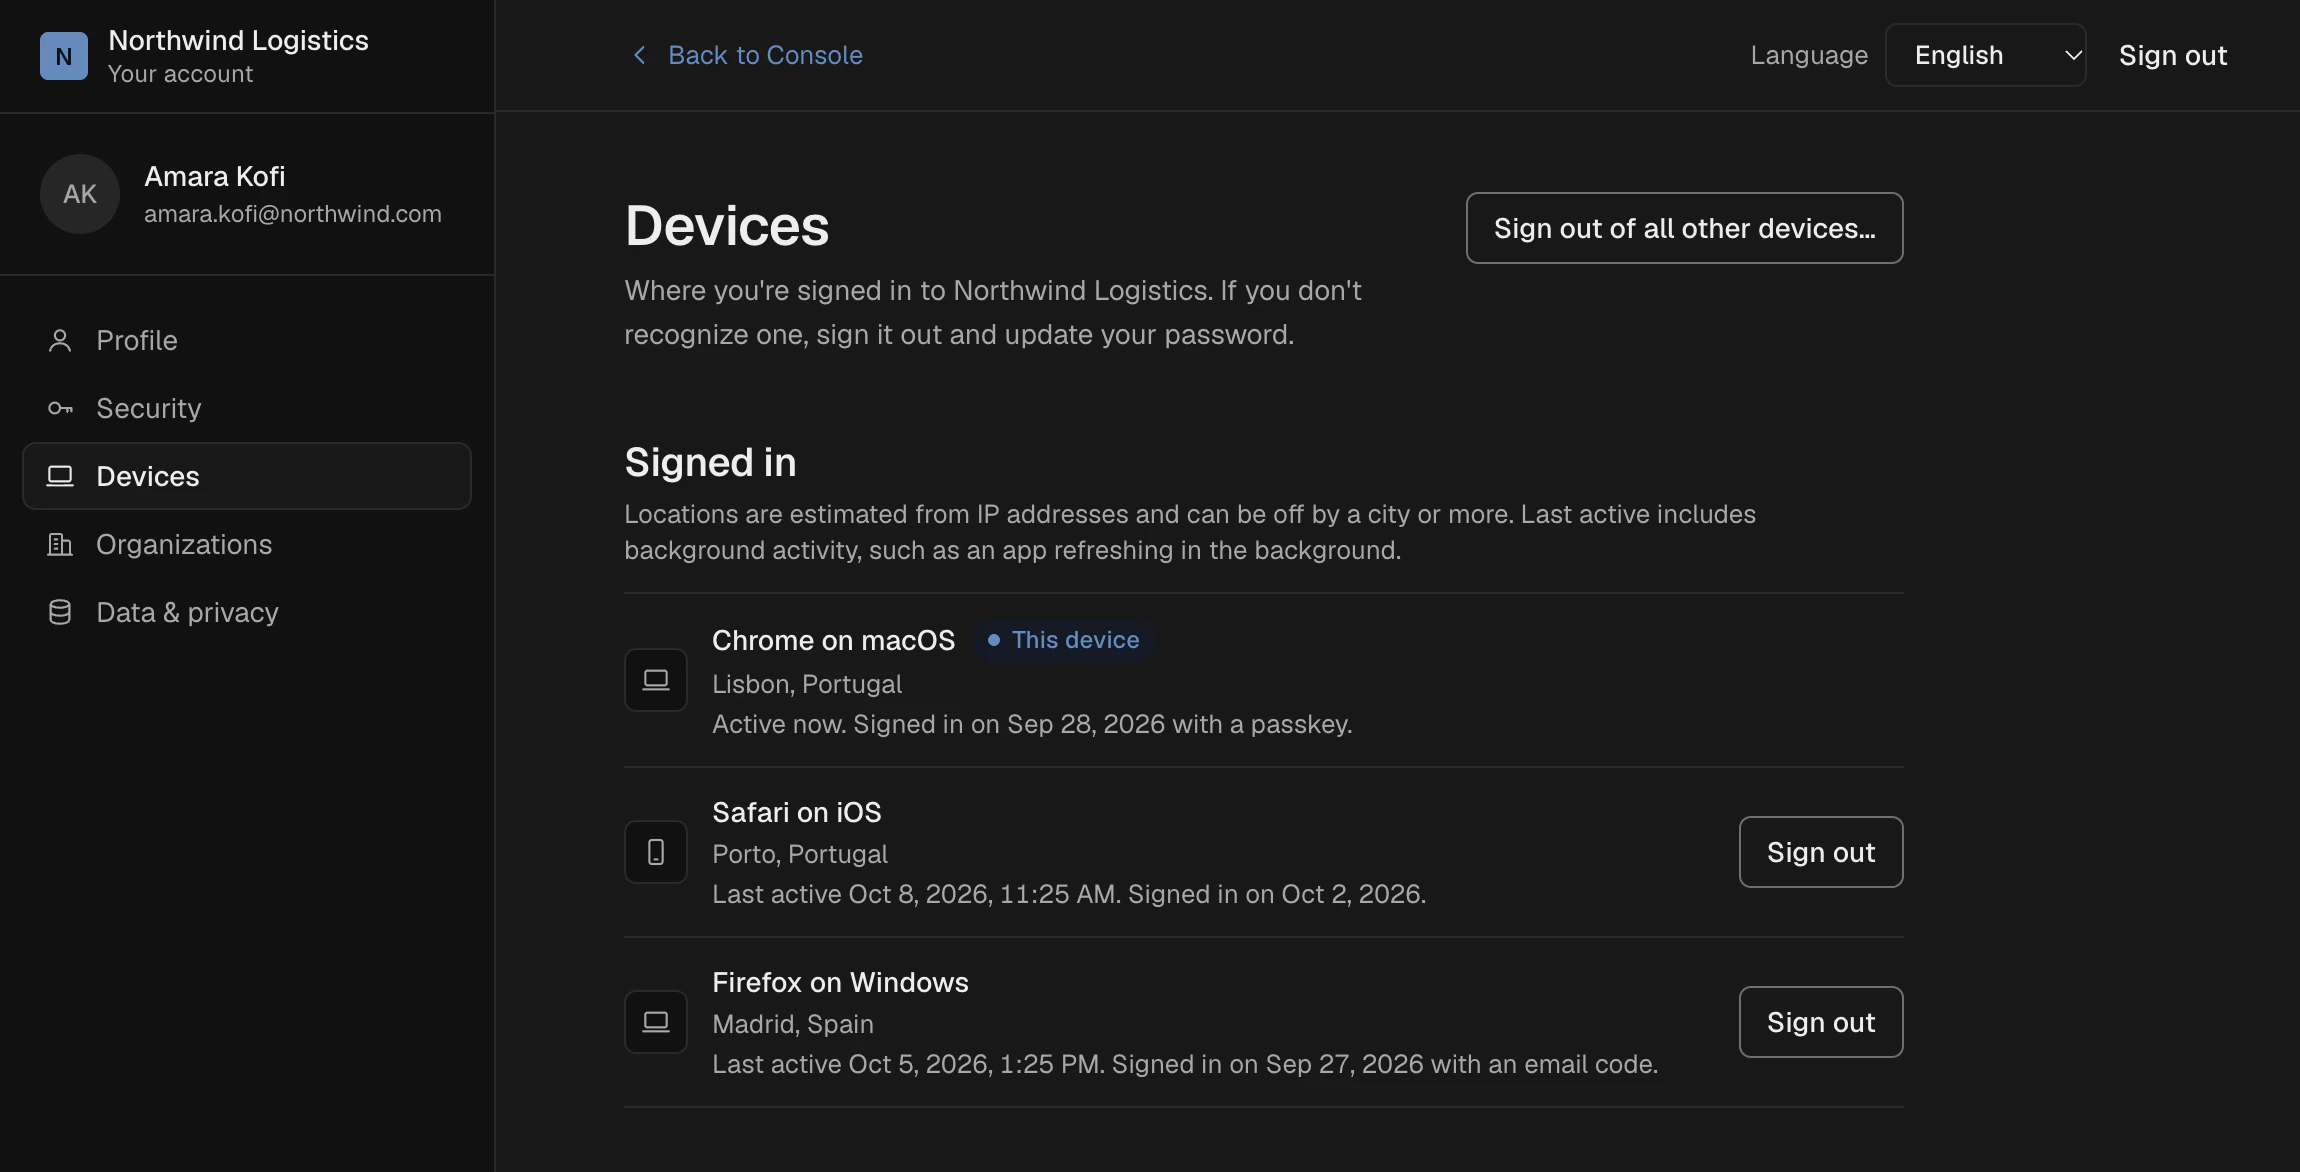Open Organizations in the sidebar
The image size is (2300, 1172).
247,545
